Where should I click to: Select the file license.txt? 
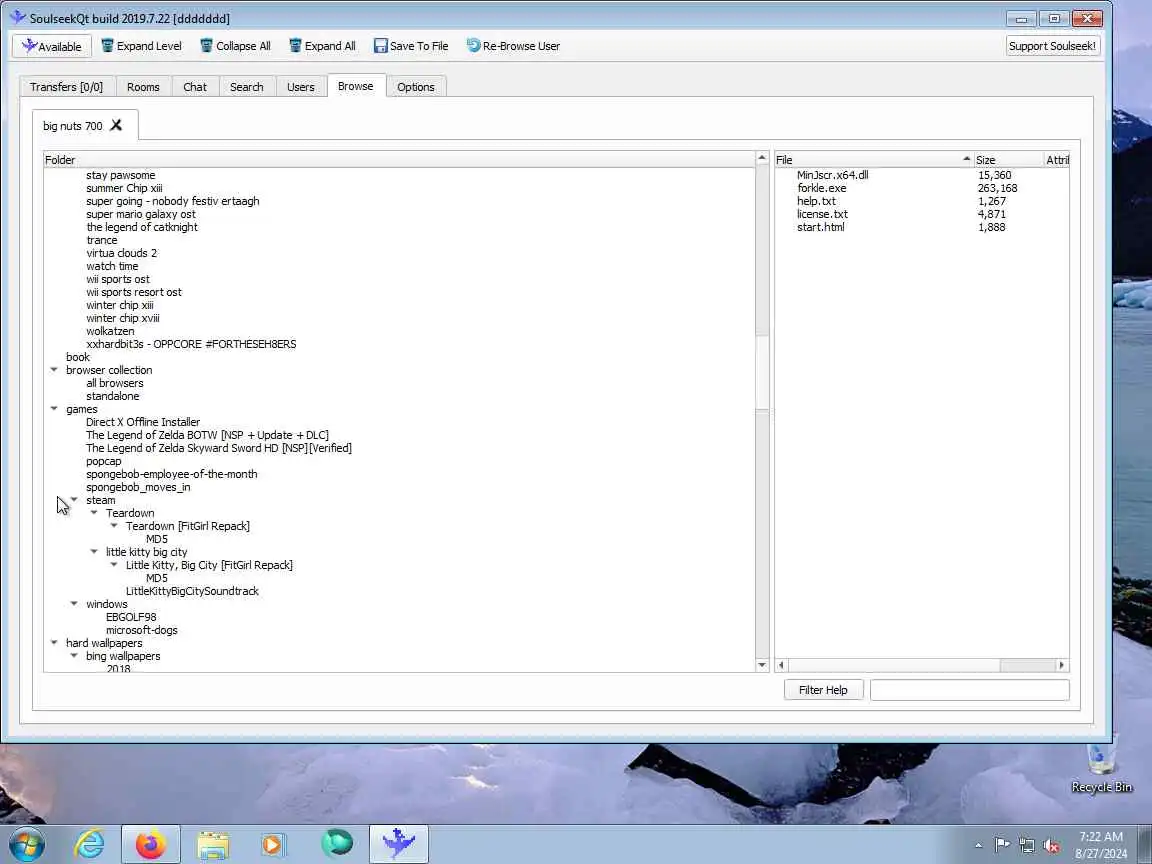(822, 215)
